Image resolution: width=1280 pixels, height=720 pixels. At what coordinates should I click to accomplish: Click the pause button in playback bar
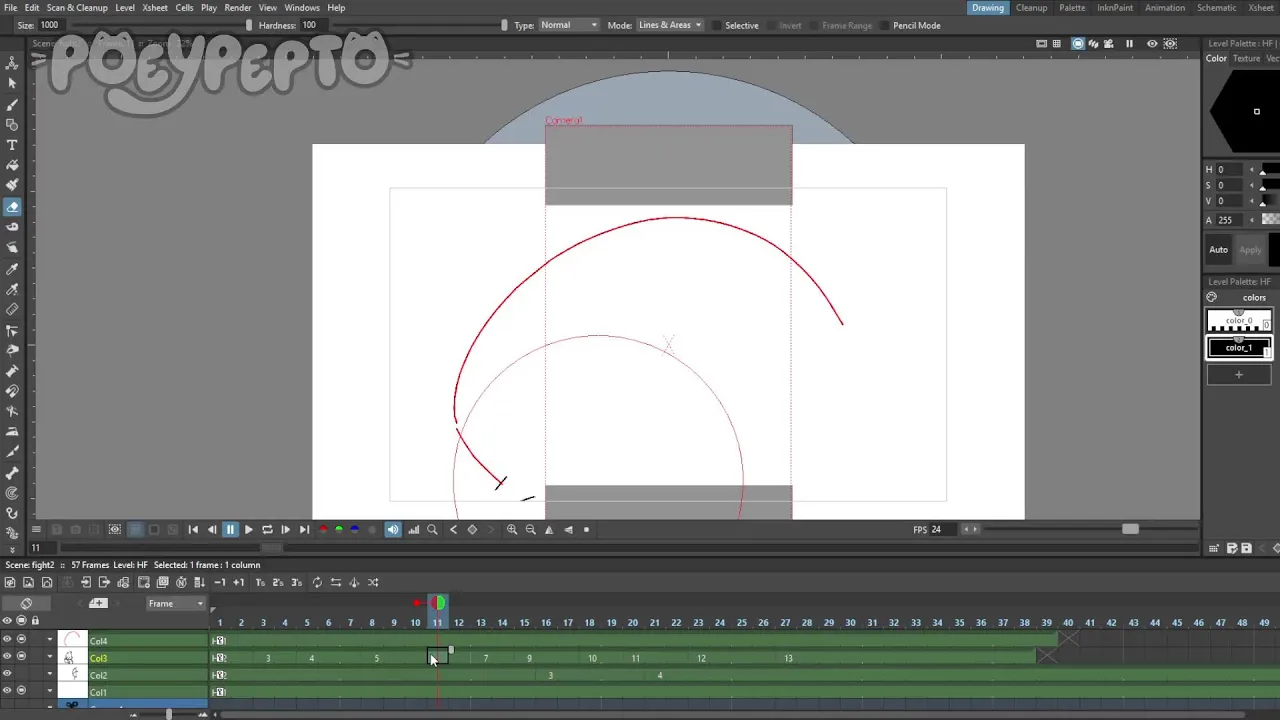[230, 530]
